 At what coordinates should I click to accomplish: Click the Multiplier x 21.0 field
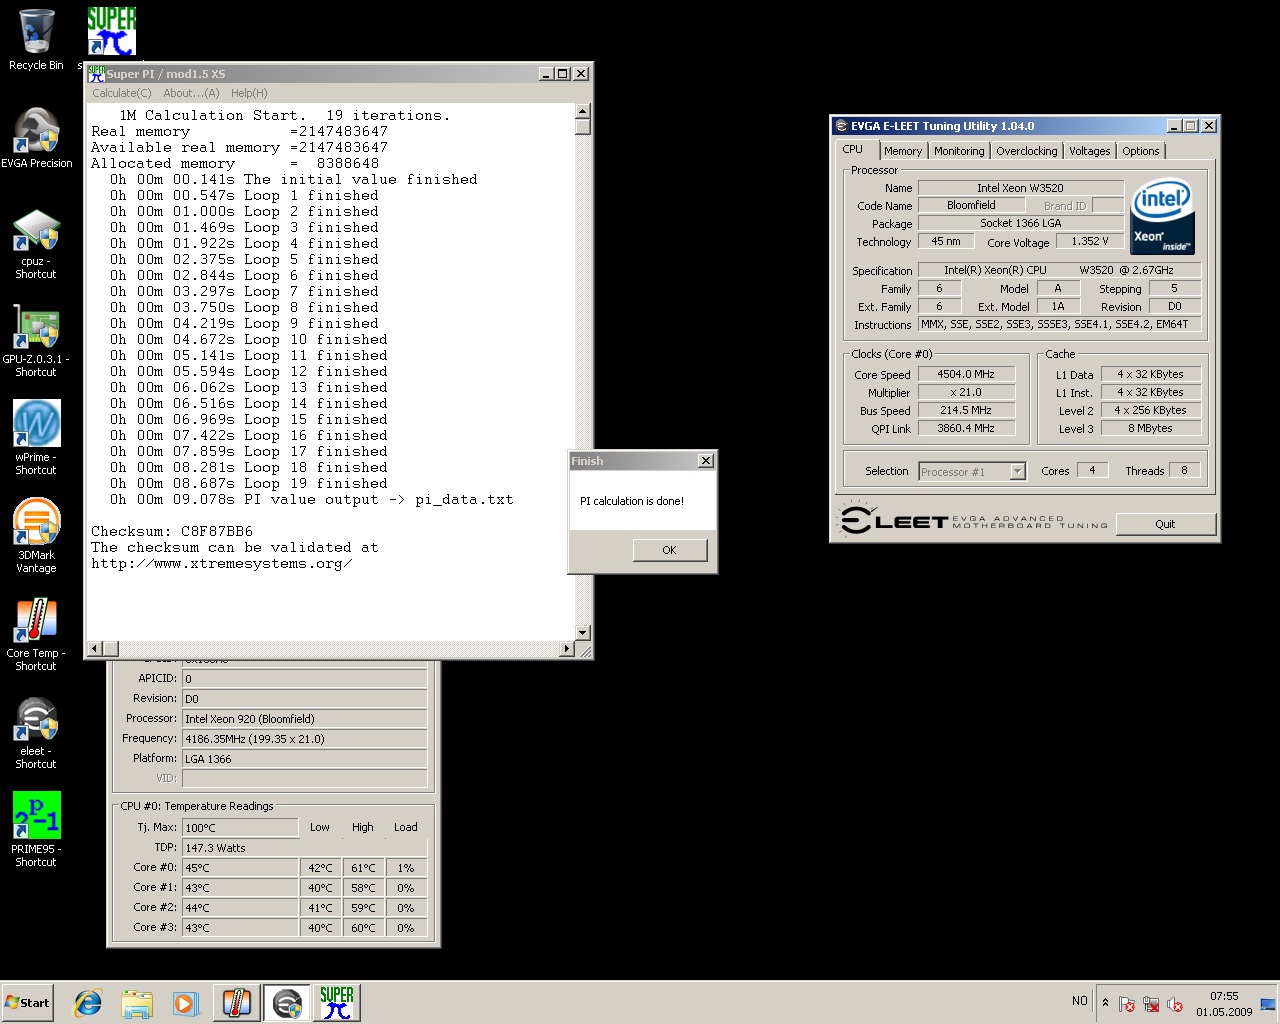point(966,392)
